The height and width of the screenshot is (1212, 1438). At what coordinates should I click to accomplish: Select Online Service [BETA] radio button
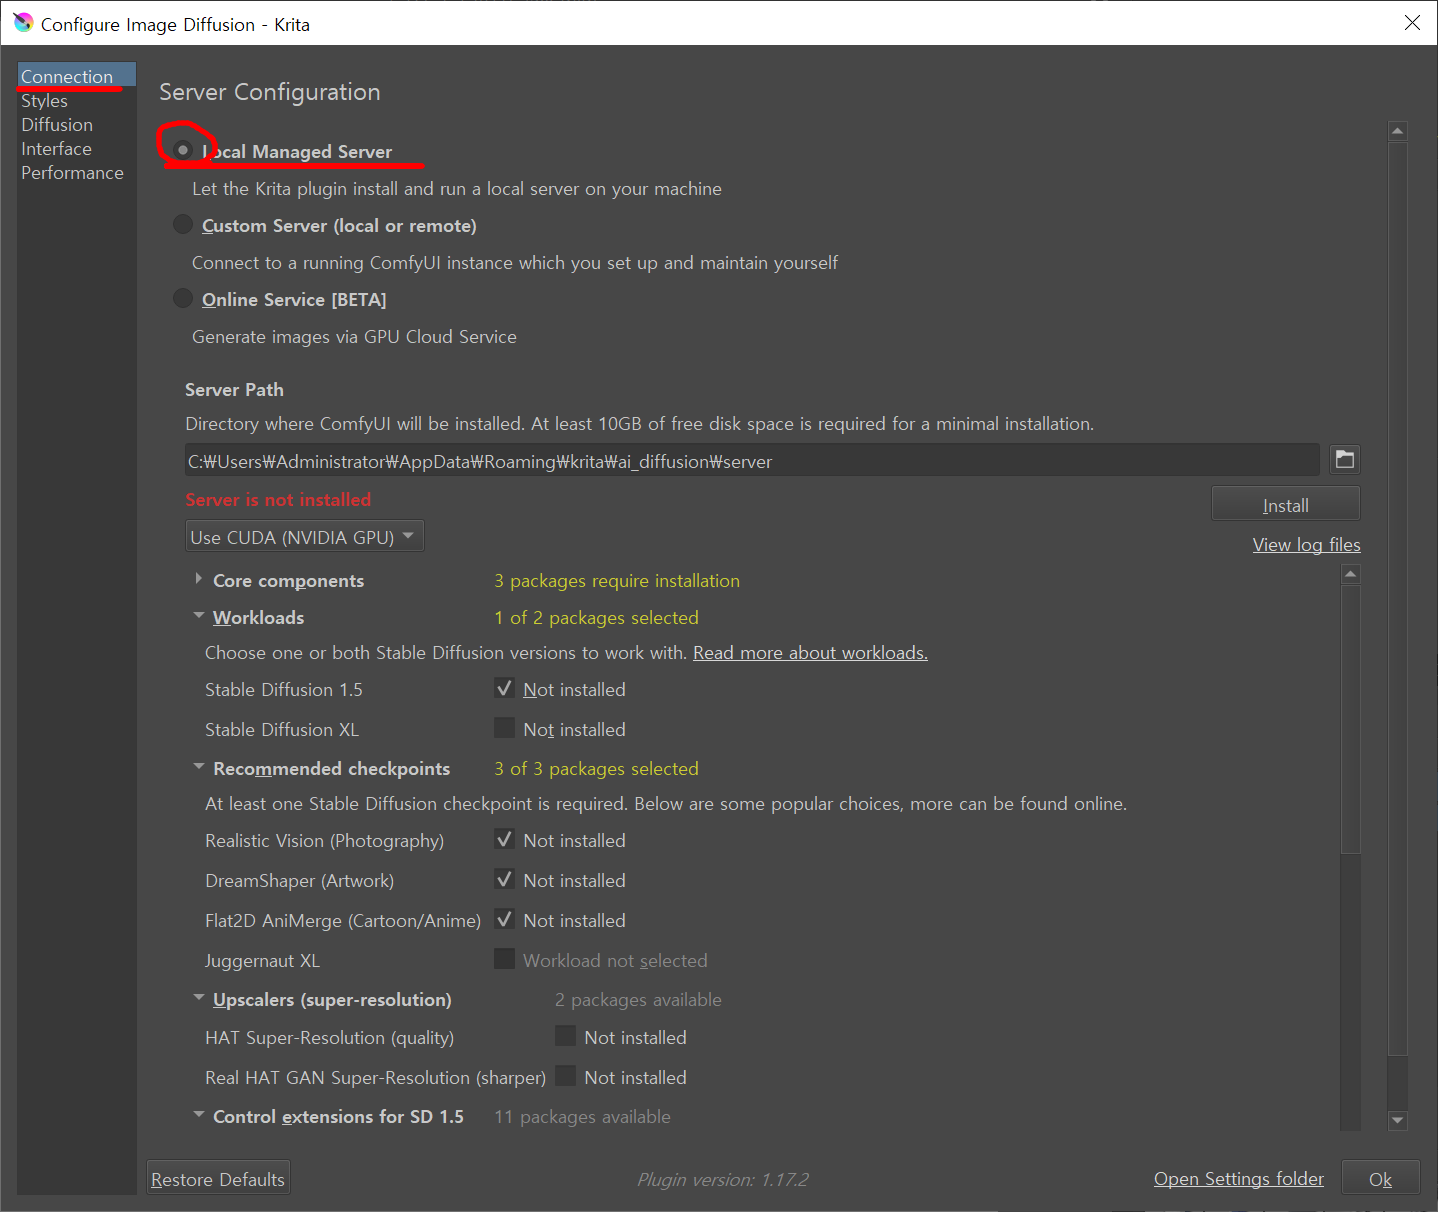point(183,298)
